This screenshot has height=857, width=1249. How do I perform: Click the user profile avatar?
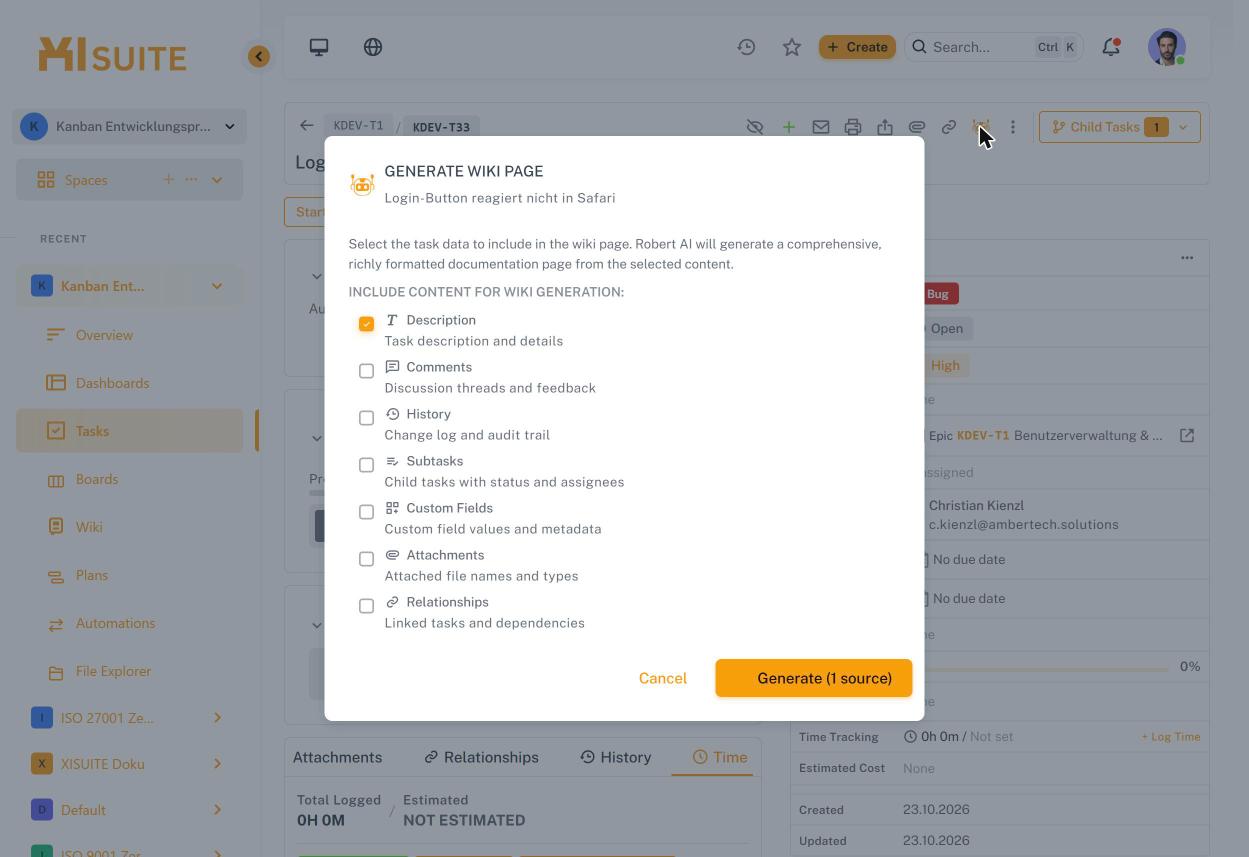coord(1167,47)
